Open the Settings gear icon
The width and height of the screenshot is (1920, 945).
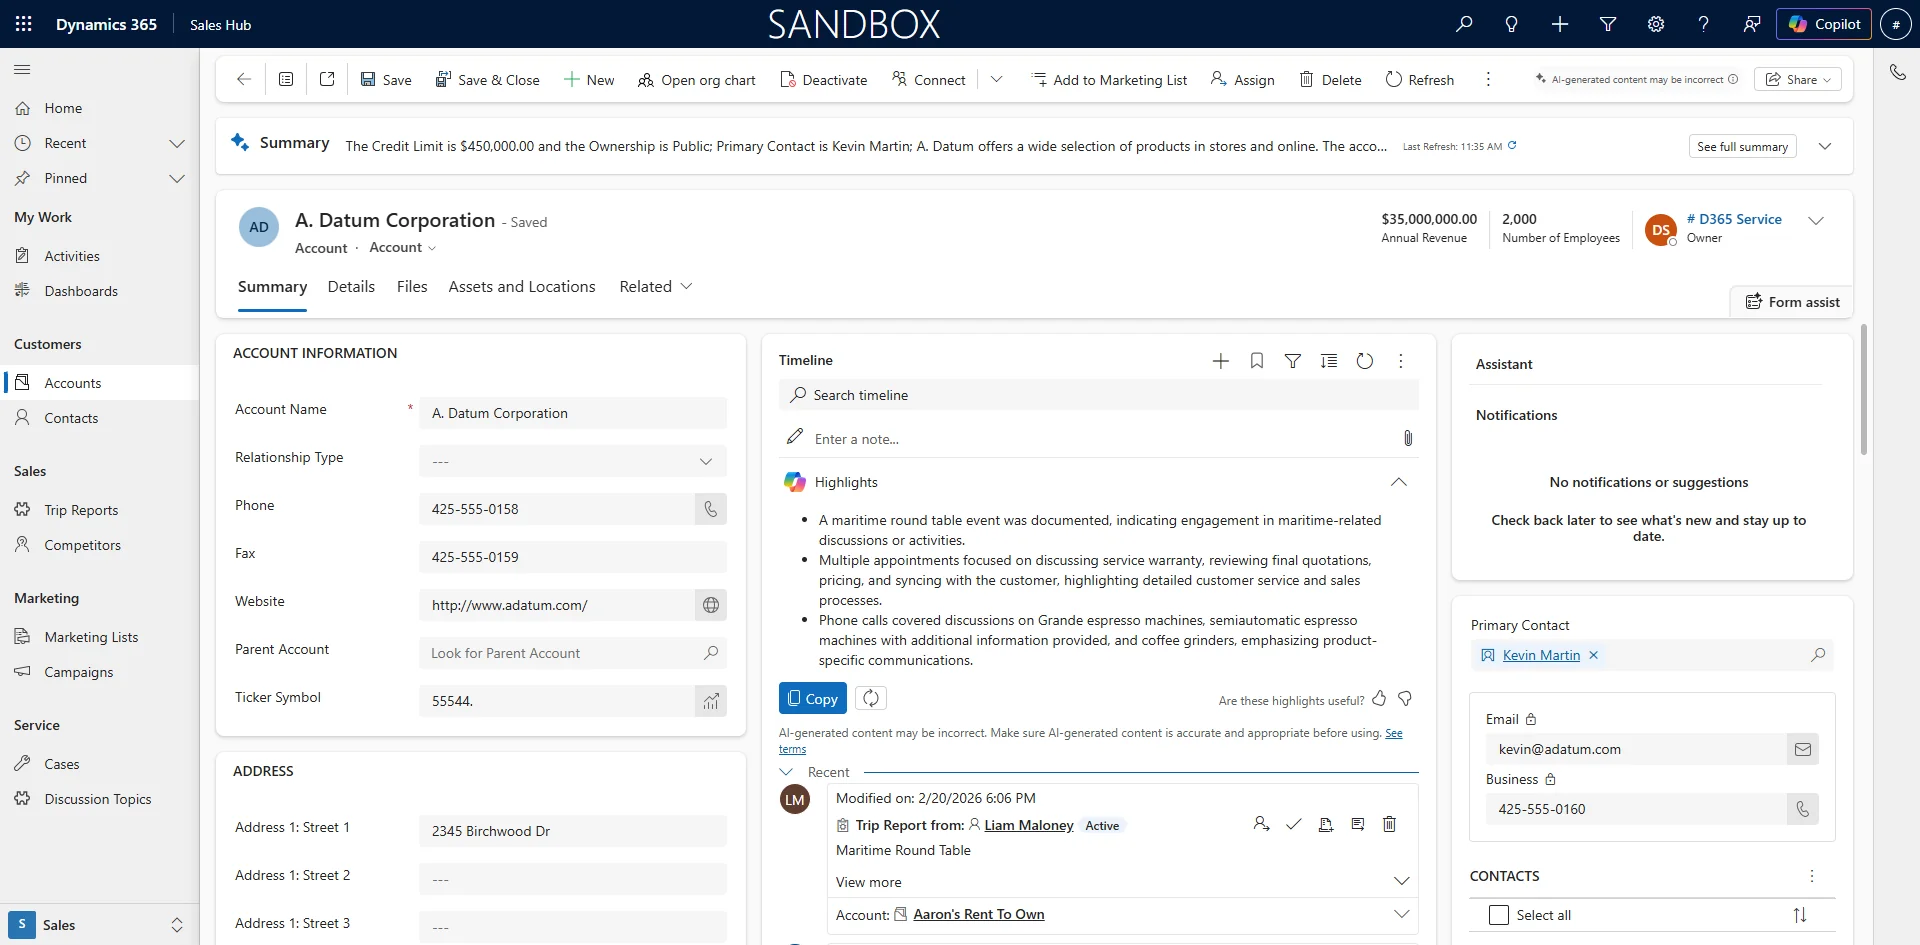(1656, 24)
